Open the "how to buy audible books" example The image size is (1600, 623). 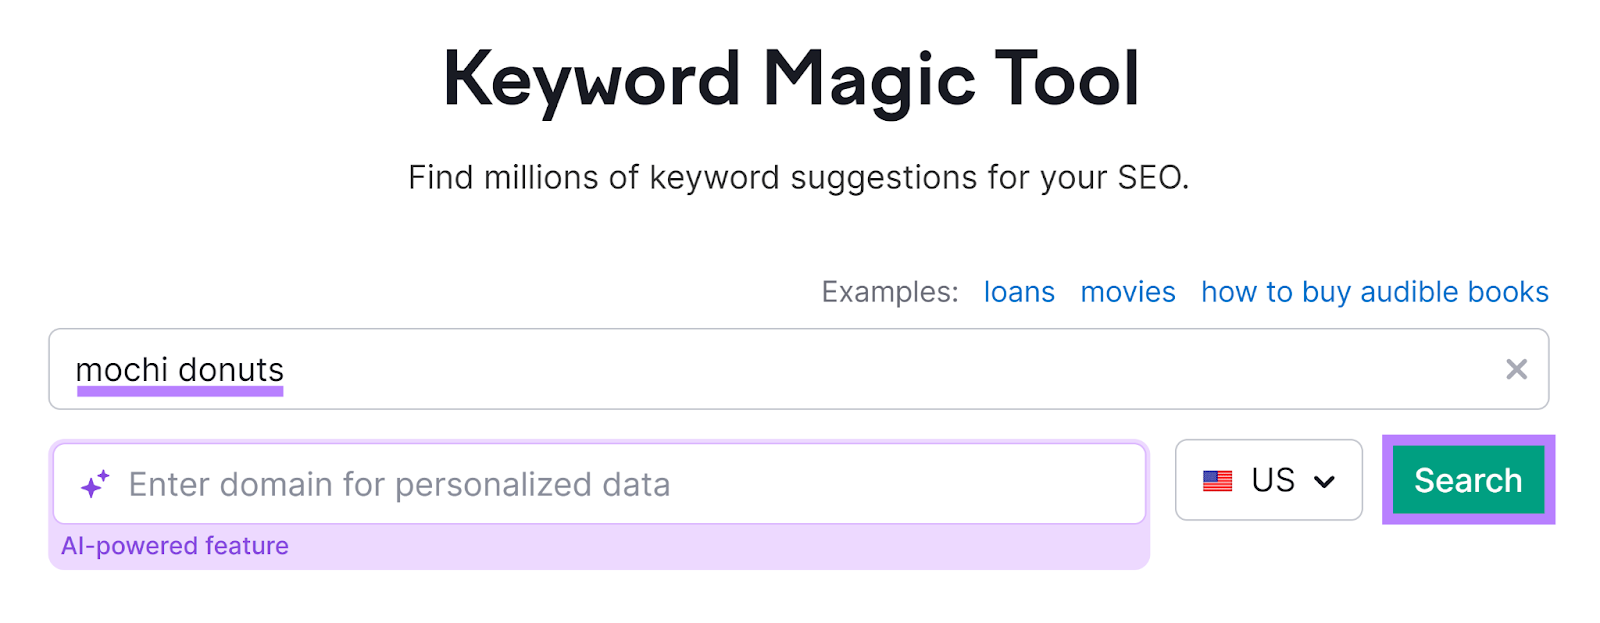(x=1374, y=291)
